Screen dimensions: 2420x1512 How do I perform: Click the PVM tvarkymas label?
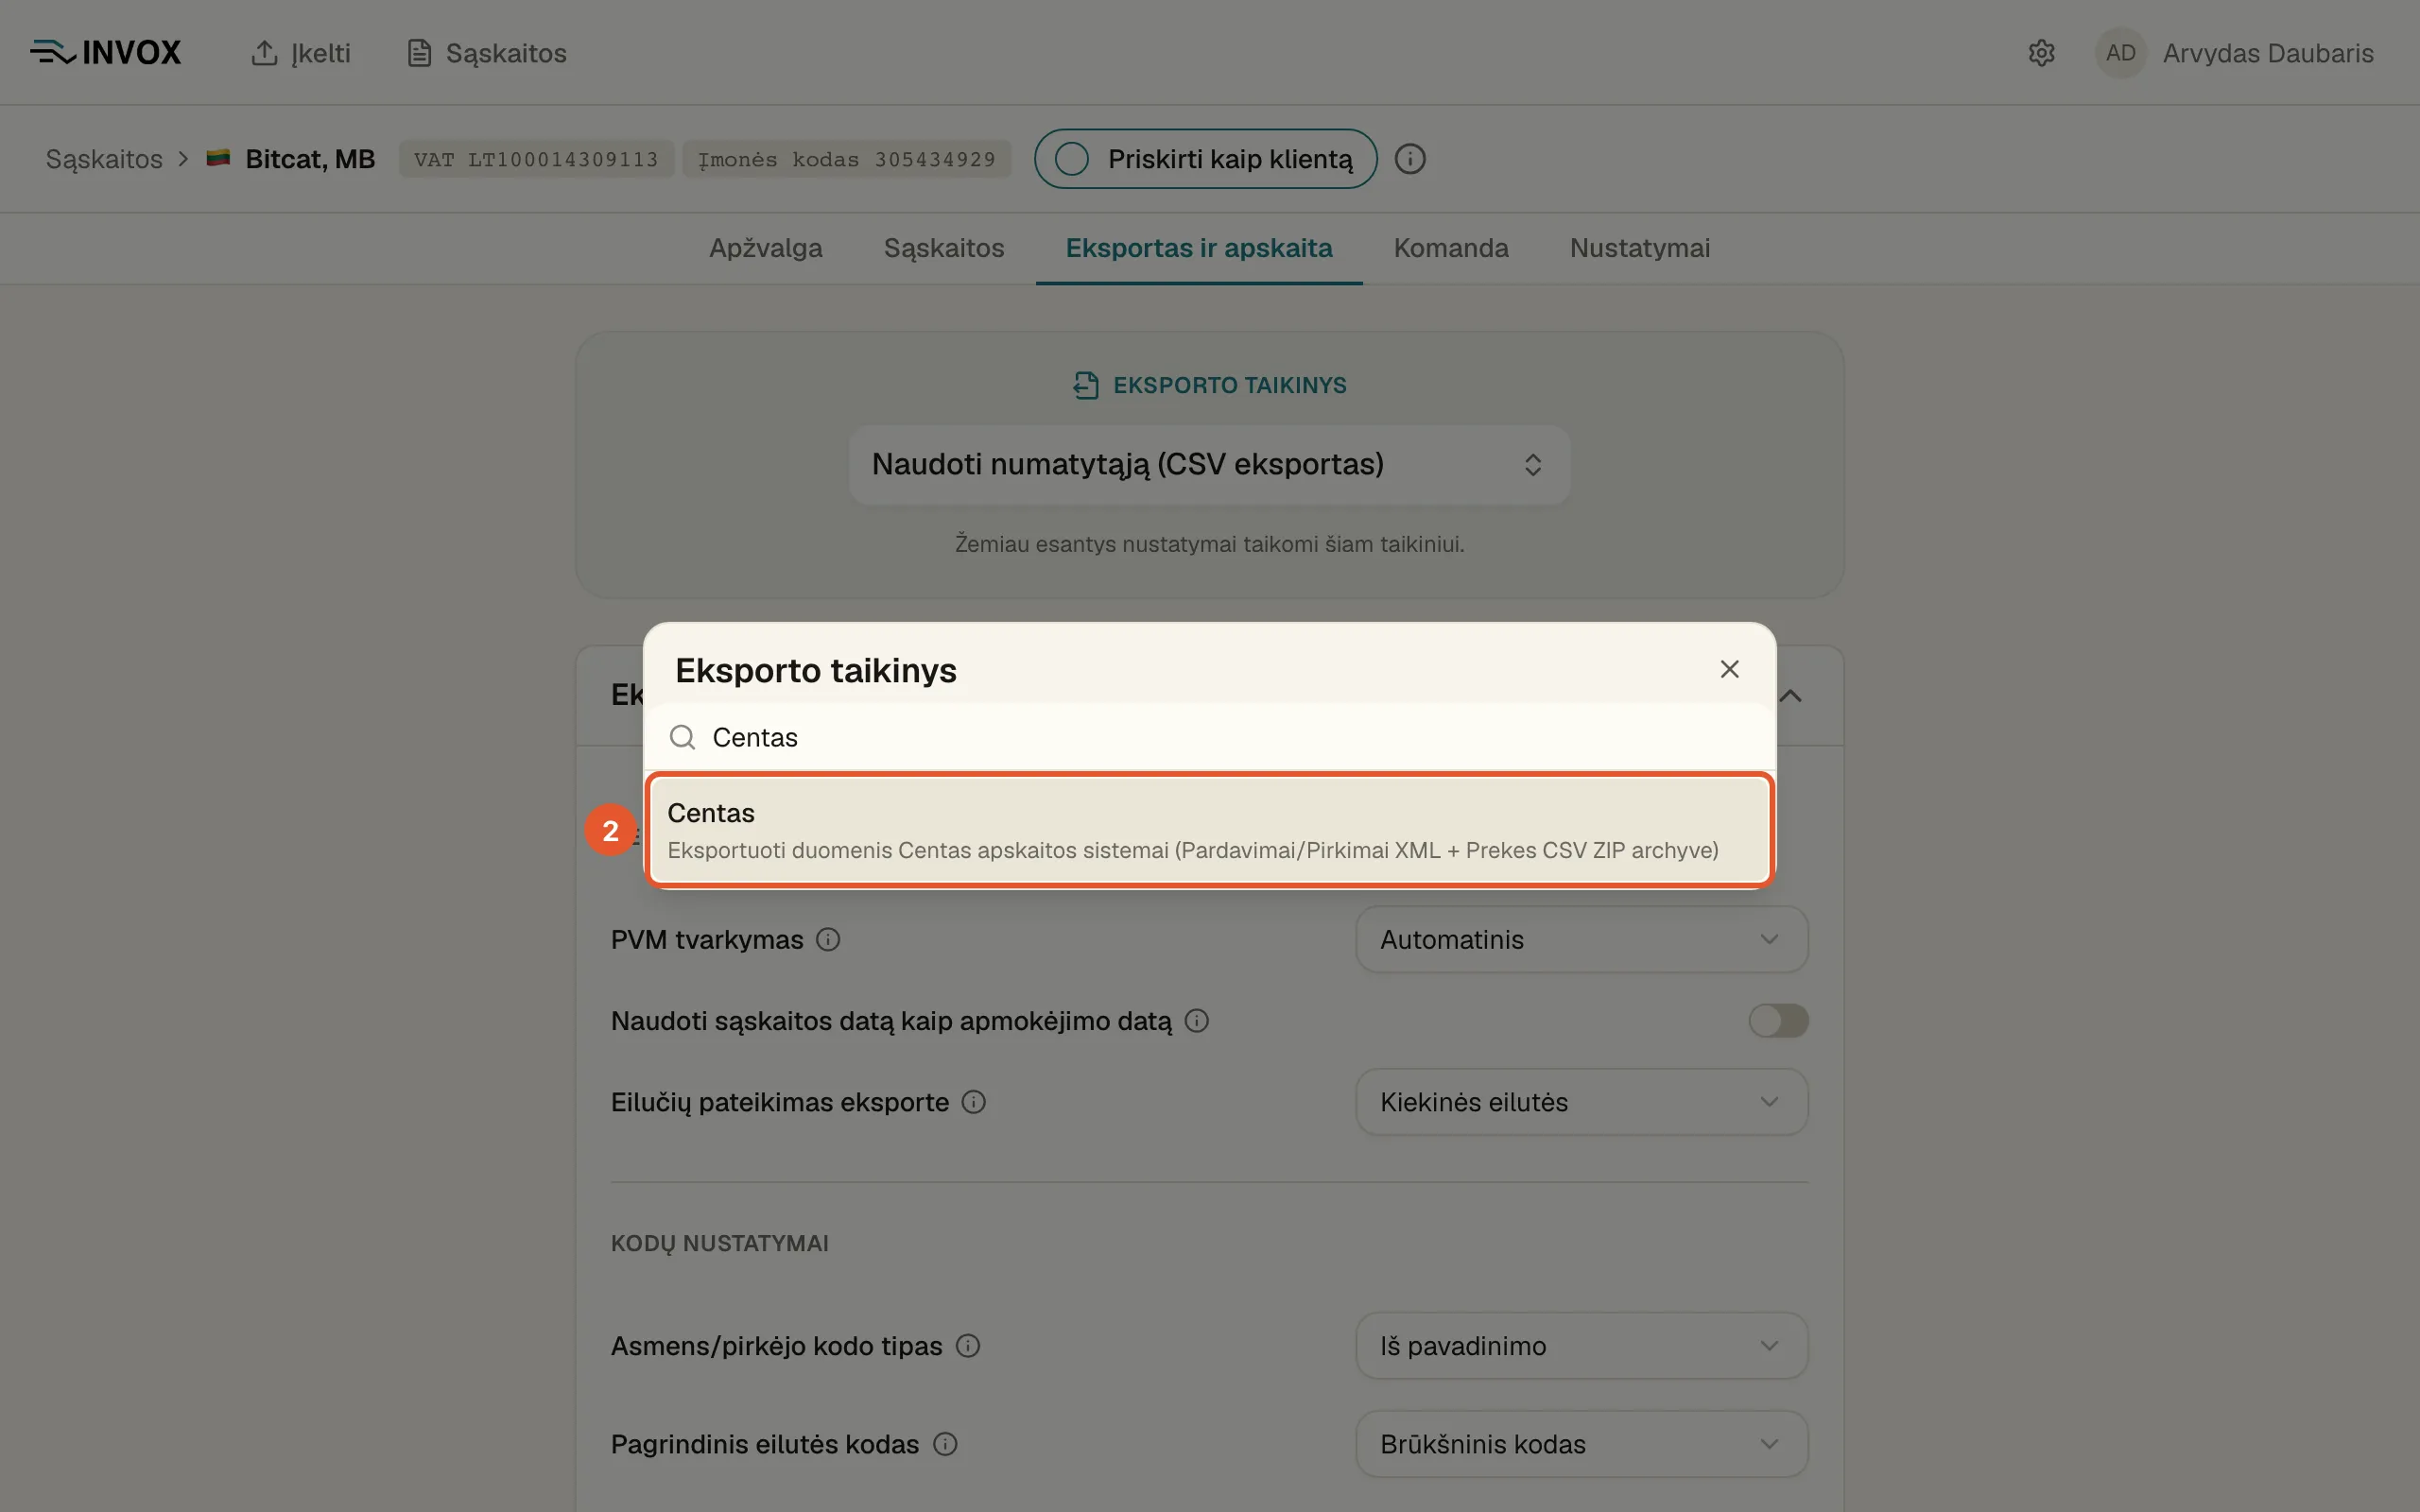pyautogui.click(x=707, y=940)
